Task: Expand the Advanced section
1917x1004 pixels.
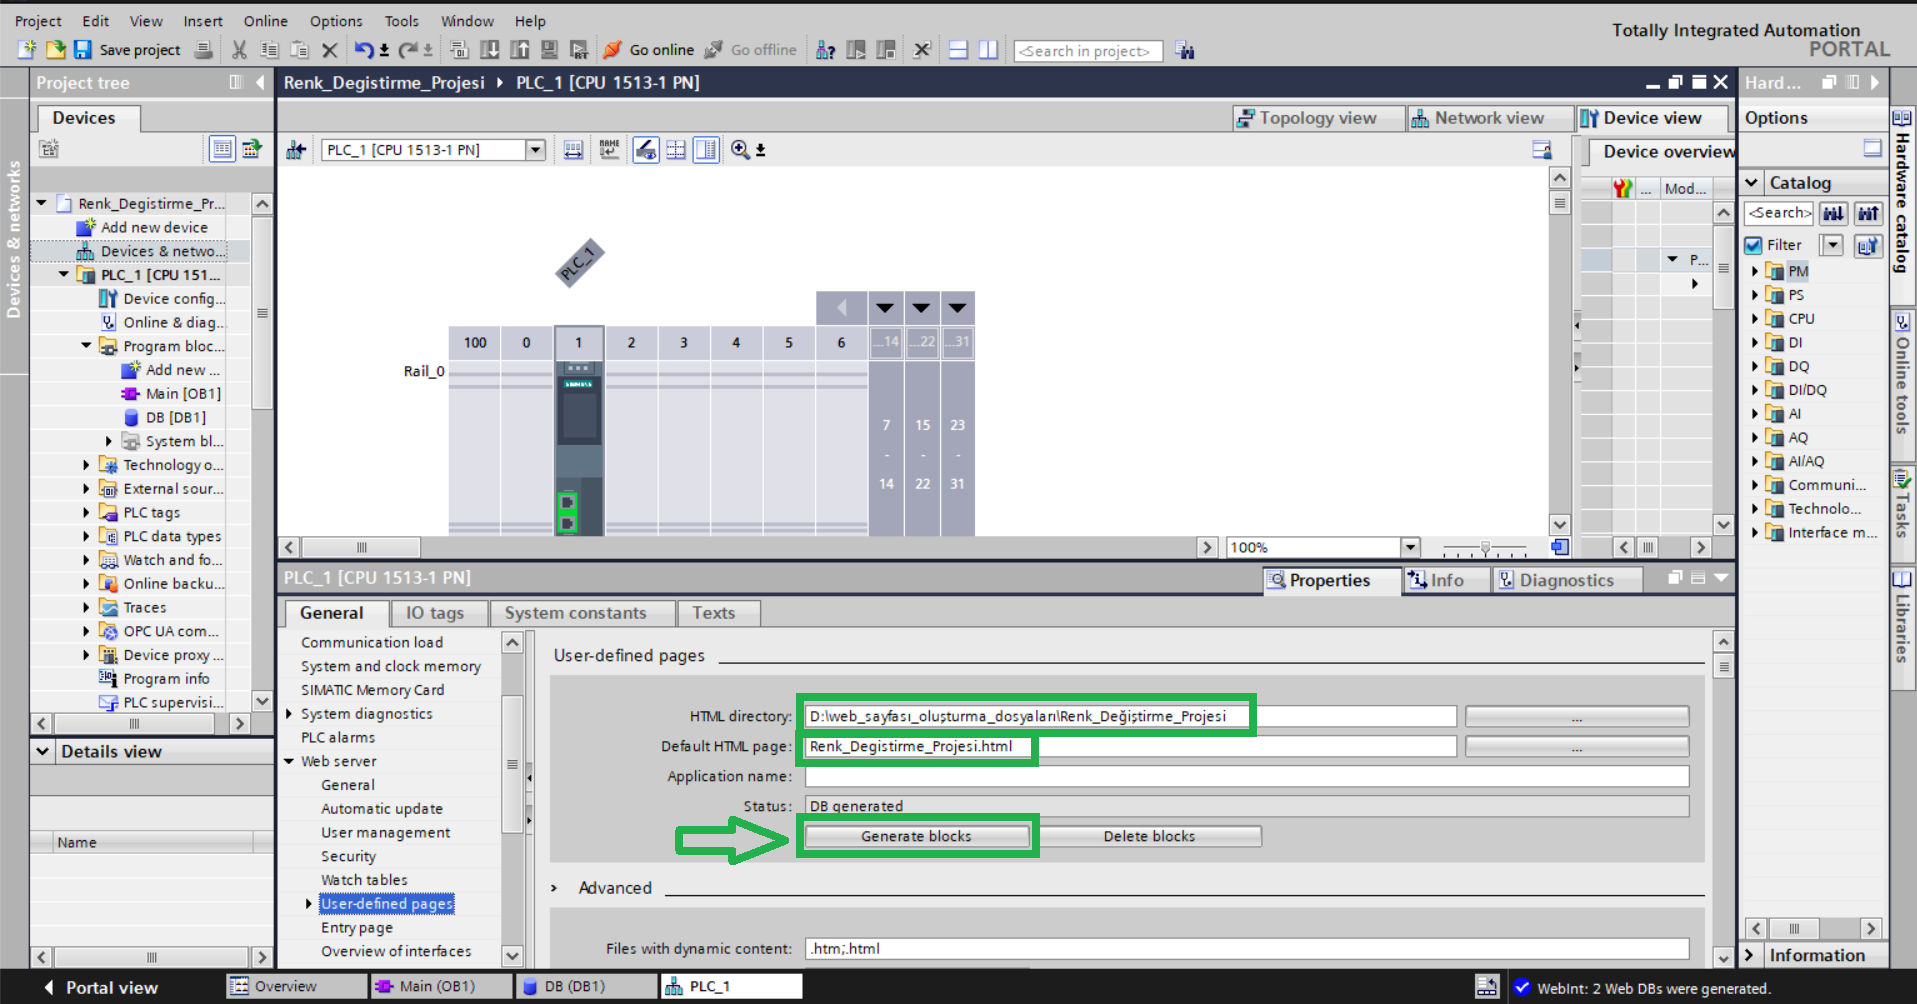Action: tap(555, 888)
